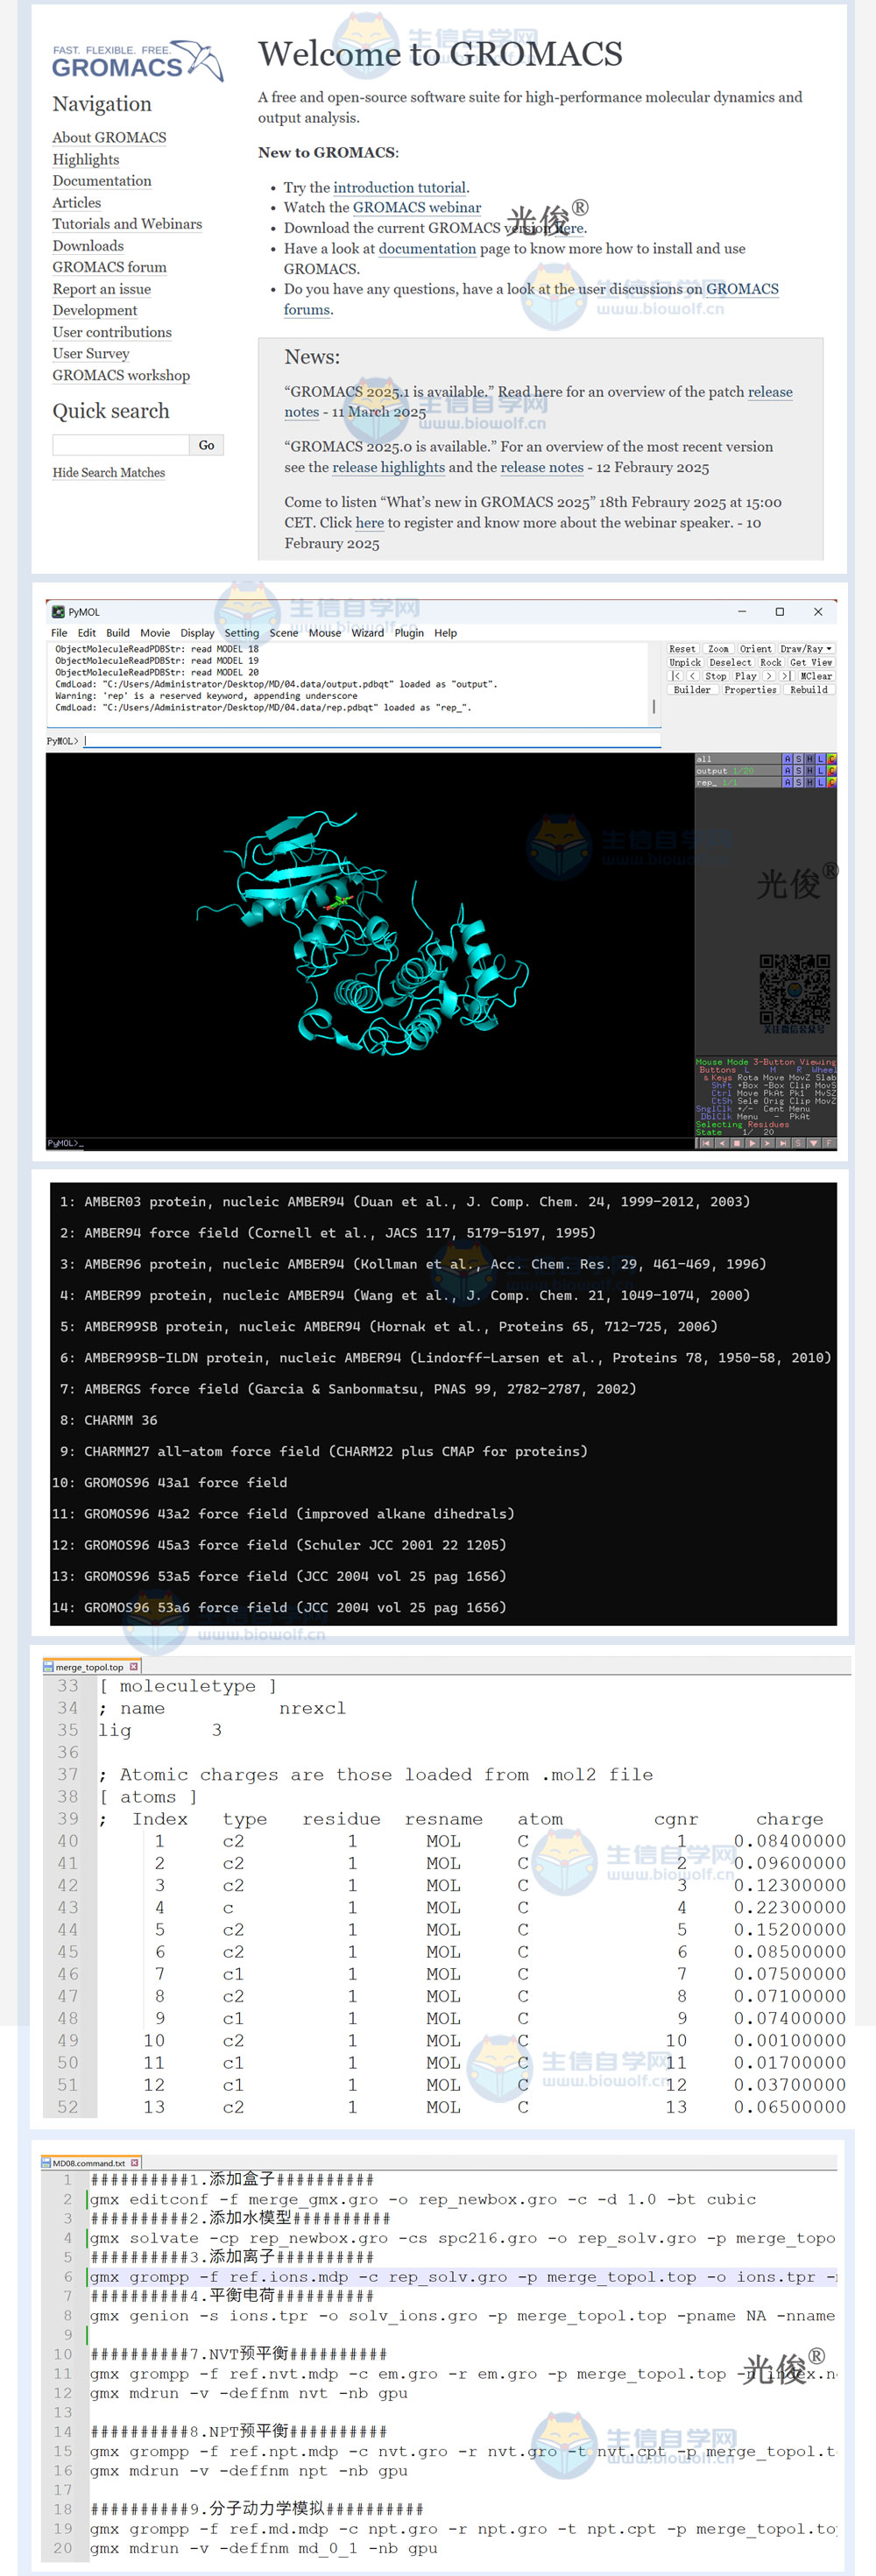
Task: Open the File menu in PyMOL
Action: point(59,633)
